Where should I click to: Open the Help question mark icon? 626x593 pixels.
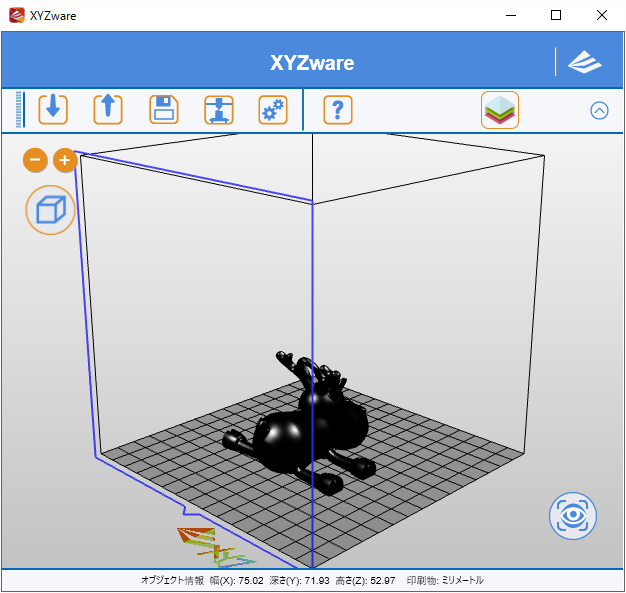coord(338,110)
